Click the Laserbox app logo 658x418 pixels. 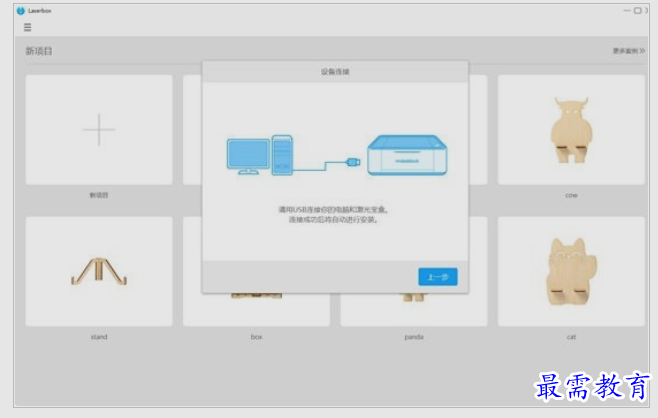coord(21,10)
